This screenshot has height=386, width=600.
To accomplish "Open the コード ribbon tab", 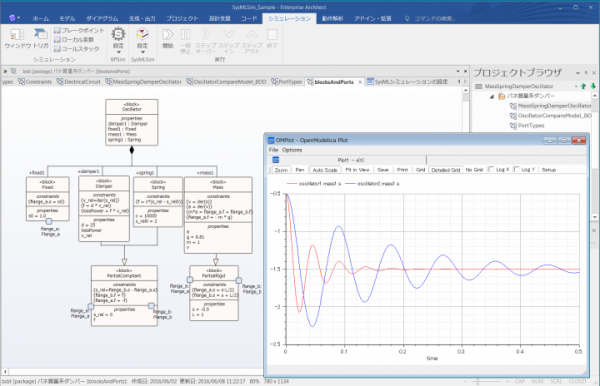I will pyautogui.click(x=249, y=18).
